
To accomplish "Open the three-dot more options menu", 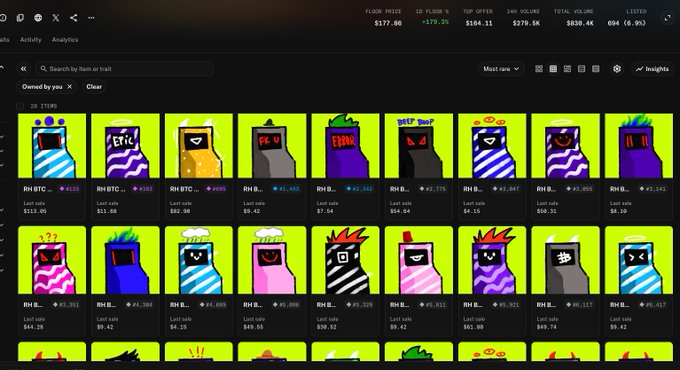I will [91, 18].
